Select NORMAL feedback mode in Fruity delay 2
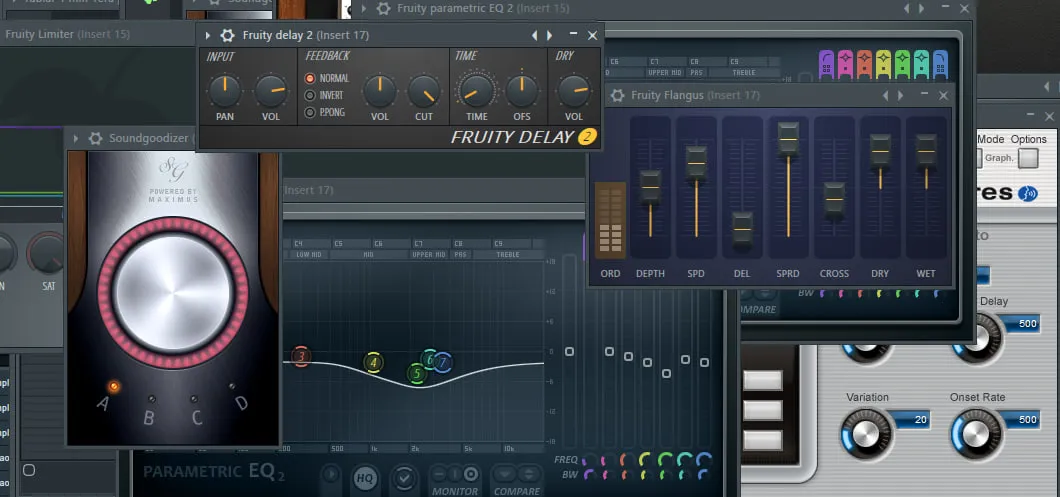1060x497 pixels. pos(310,78)
